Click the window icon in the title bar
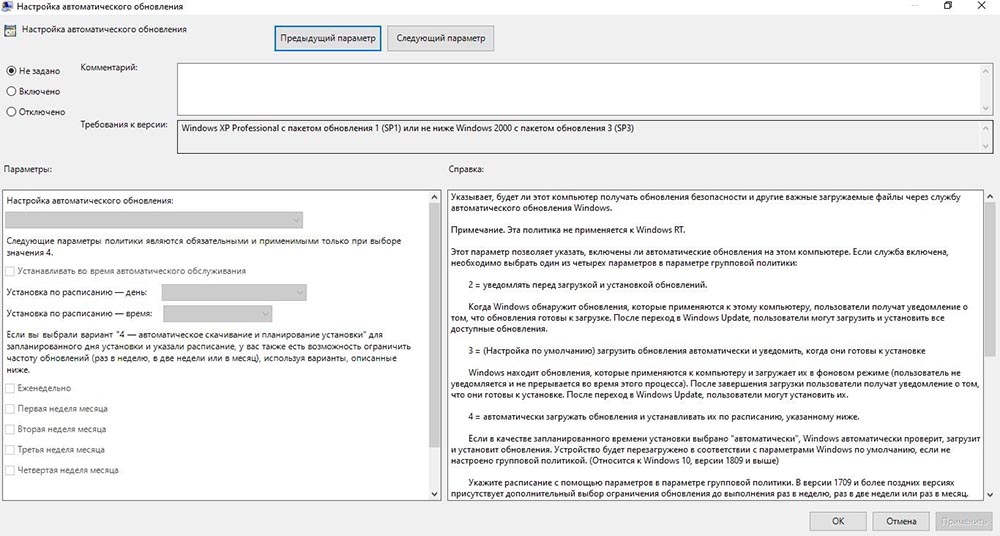 coord(9,7)
